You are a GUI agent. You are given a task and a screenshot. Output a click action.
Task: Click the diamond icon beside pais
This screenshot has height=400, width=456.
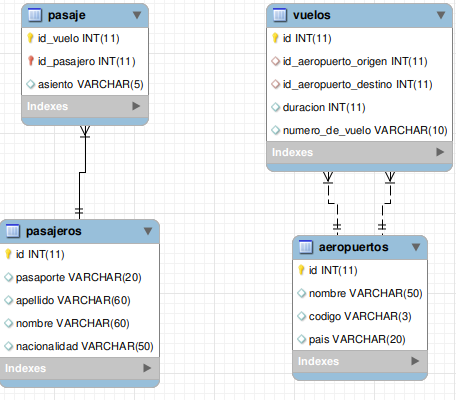pyautogui.click(x=301, y=339)
